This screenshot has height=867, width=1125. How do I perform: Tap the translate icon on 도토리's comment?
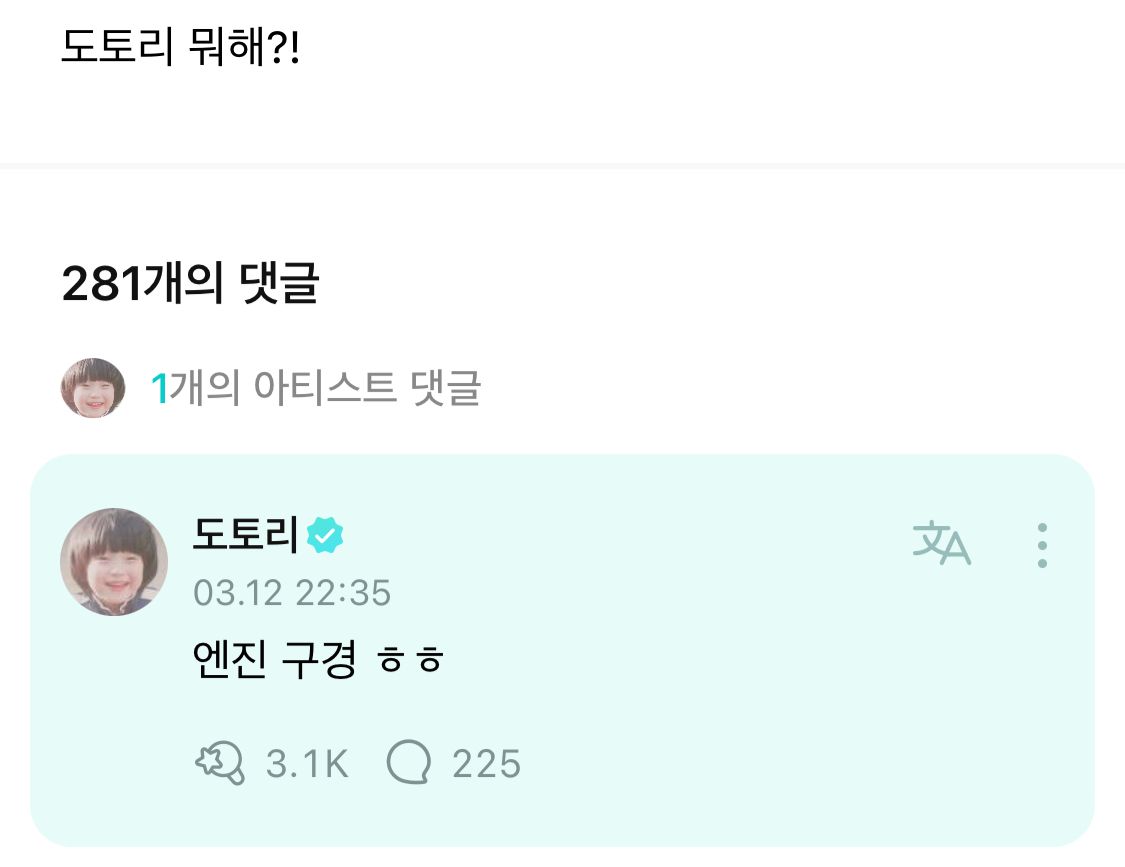(941, 544)
